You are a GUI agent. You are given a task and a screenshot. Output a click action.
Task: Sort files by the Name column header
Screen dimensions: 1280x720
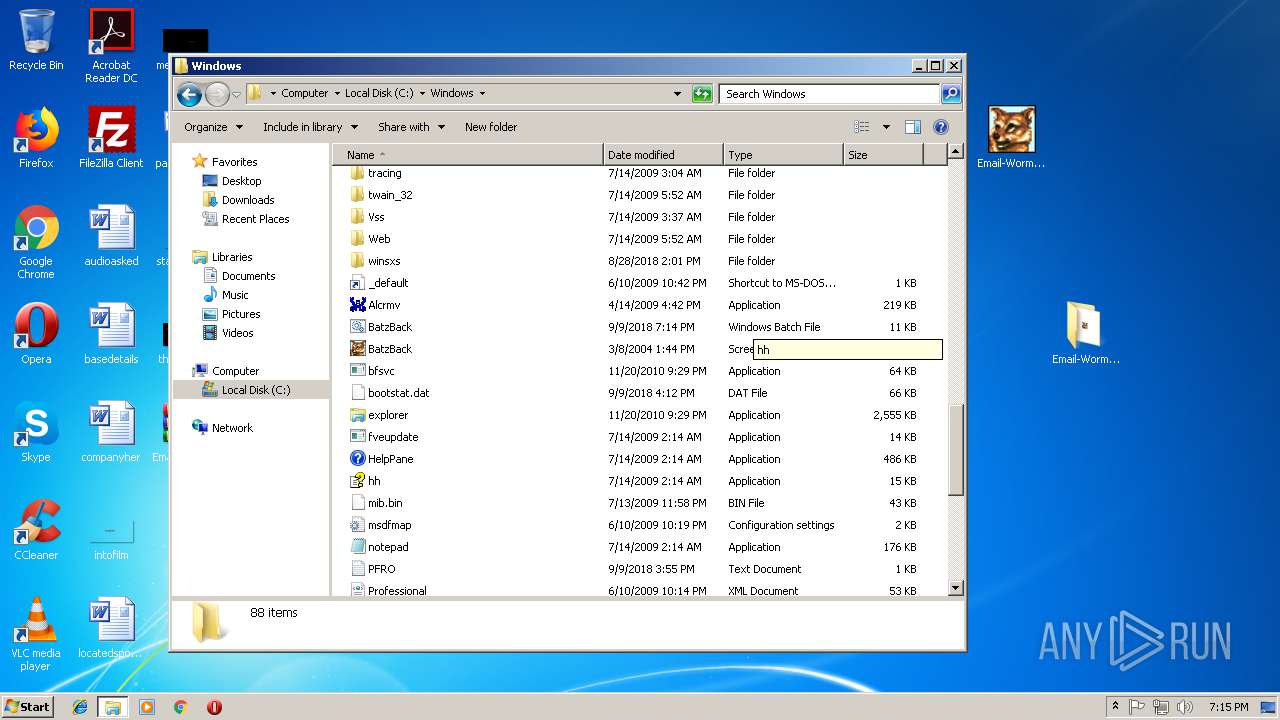[x=468, y=155]
